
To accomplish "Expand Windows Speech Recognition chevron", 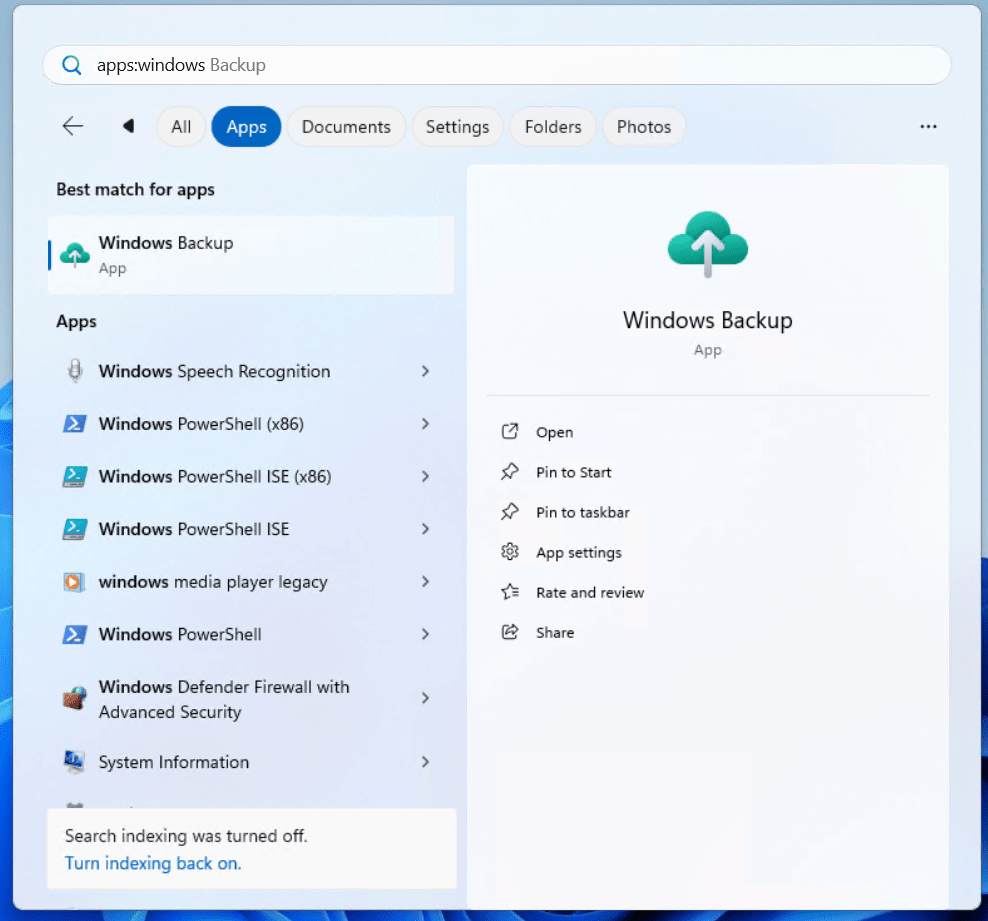I will coord(425,371).
